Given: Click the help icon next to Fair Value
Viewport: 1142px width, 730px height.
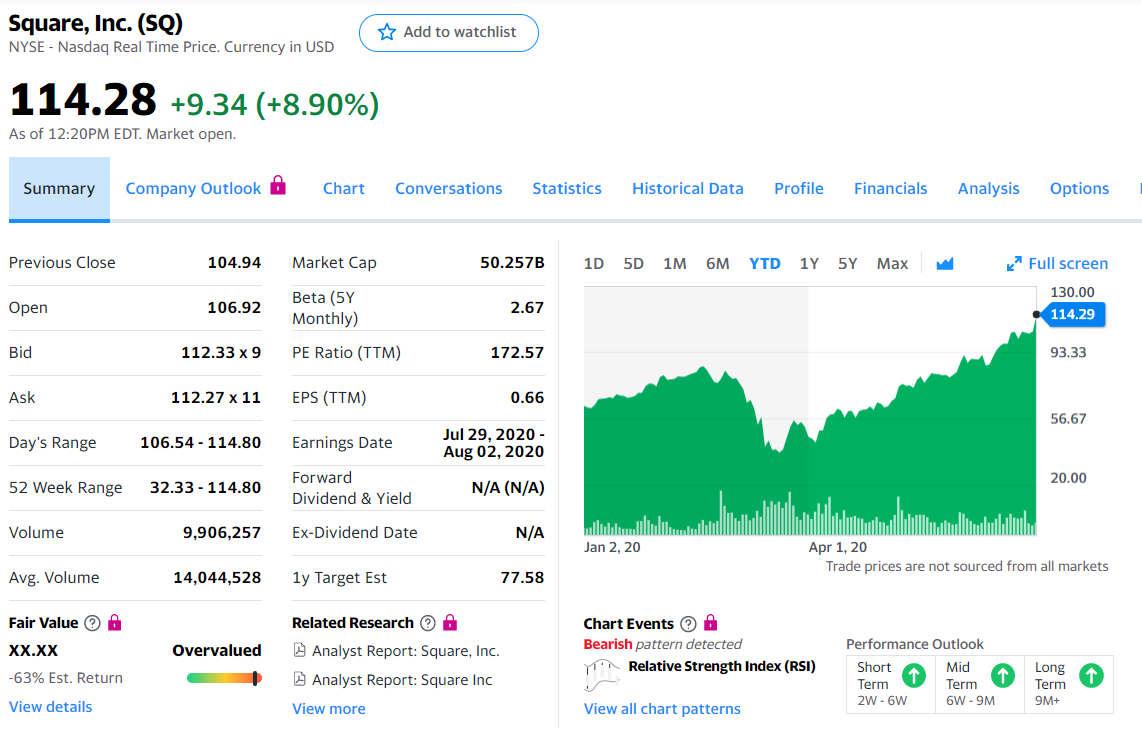Looking at the screenshot, I should (x=92, y=623).
